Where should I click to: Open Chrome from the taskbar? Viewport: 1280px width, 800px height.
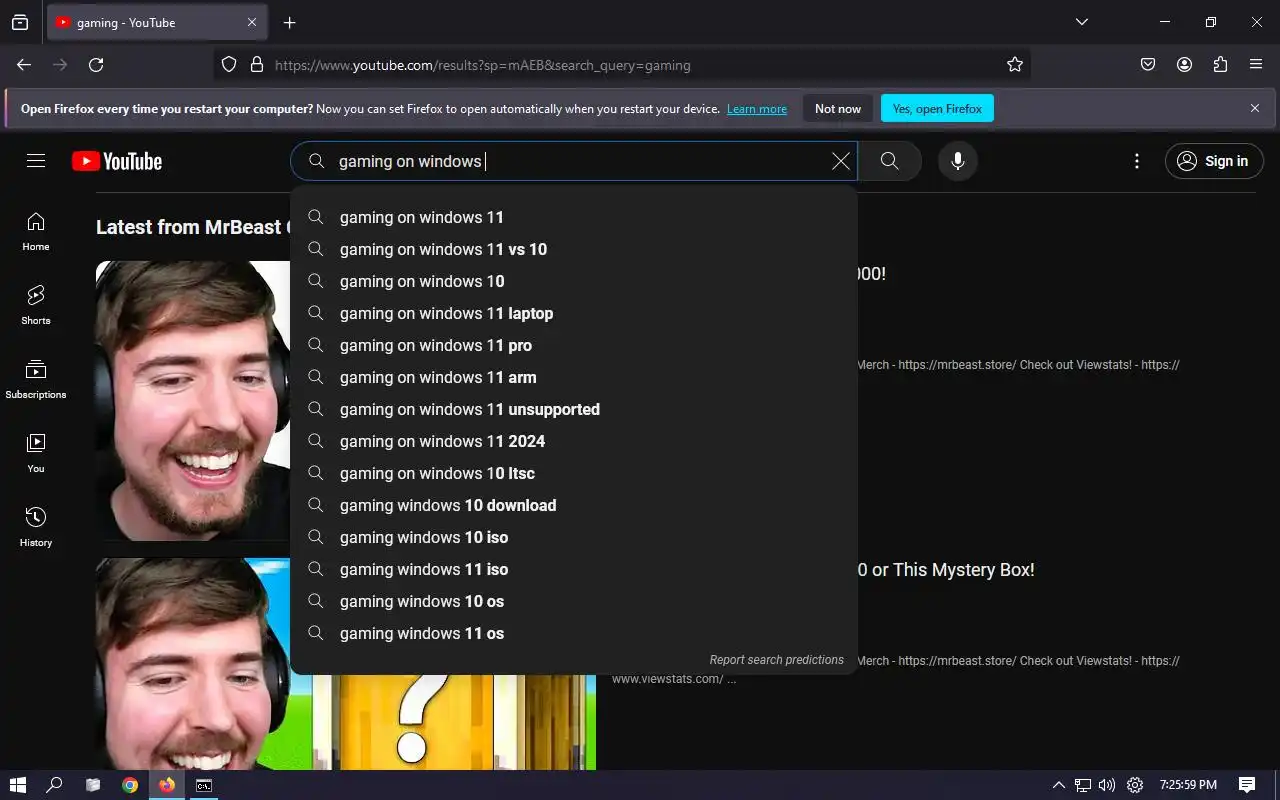(130, 785)
